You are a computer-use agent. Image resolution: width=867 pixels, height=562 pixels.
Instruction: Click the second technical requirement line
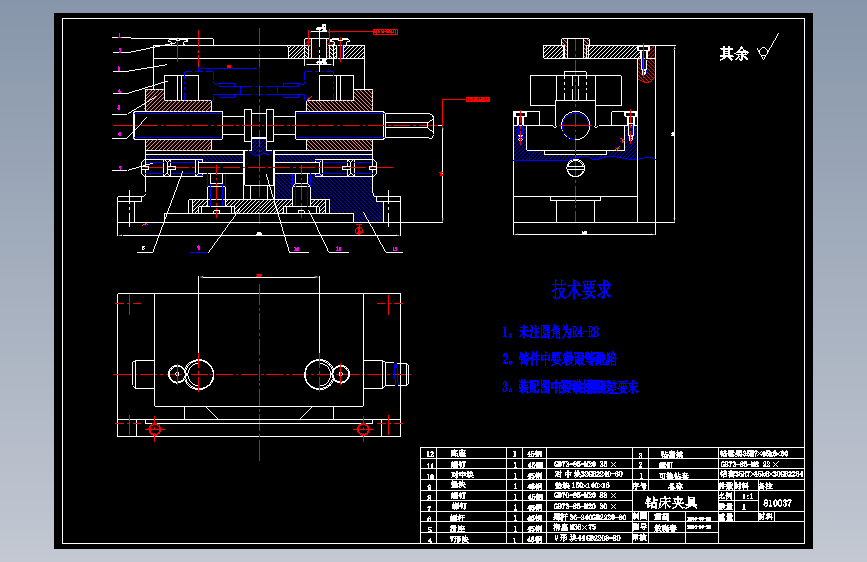(560, 359)
